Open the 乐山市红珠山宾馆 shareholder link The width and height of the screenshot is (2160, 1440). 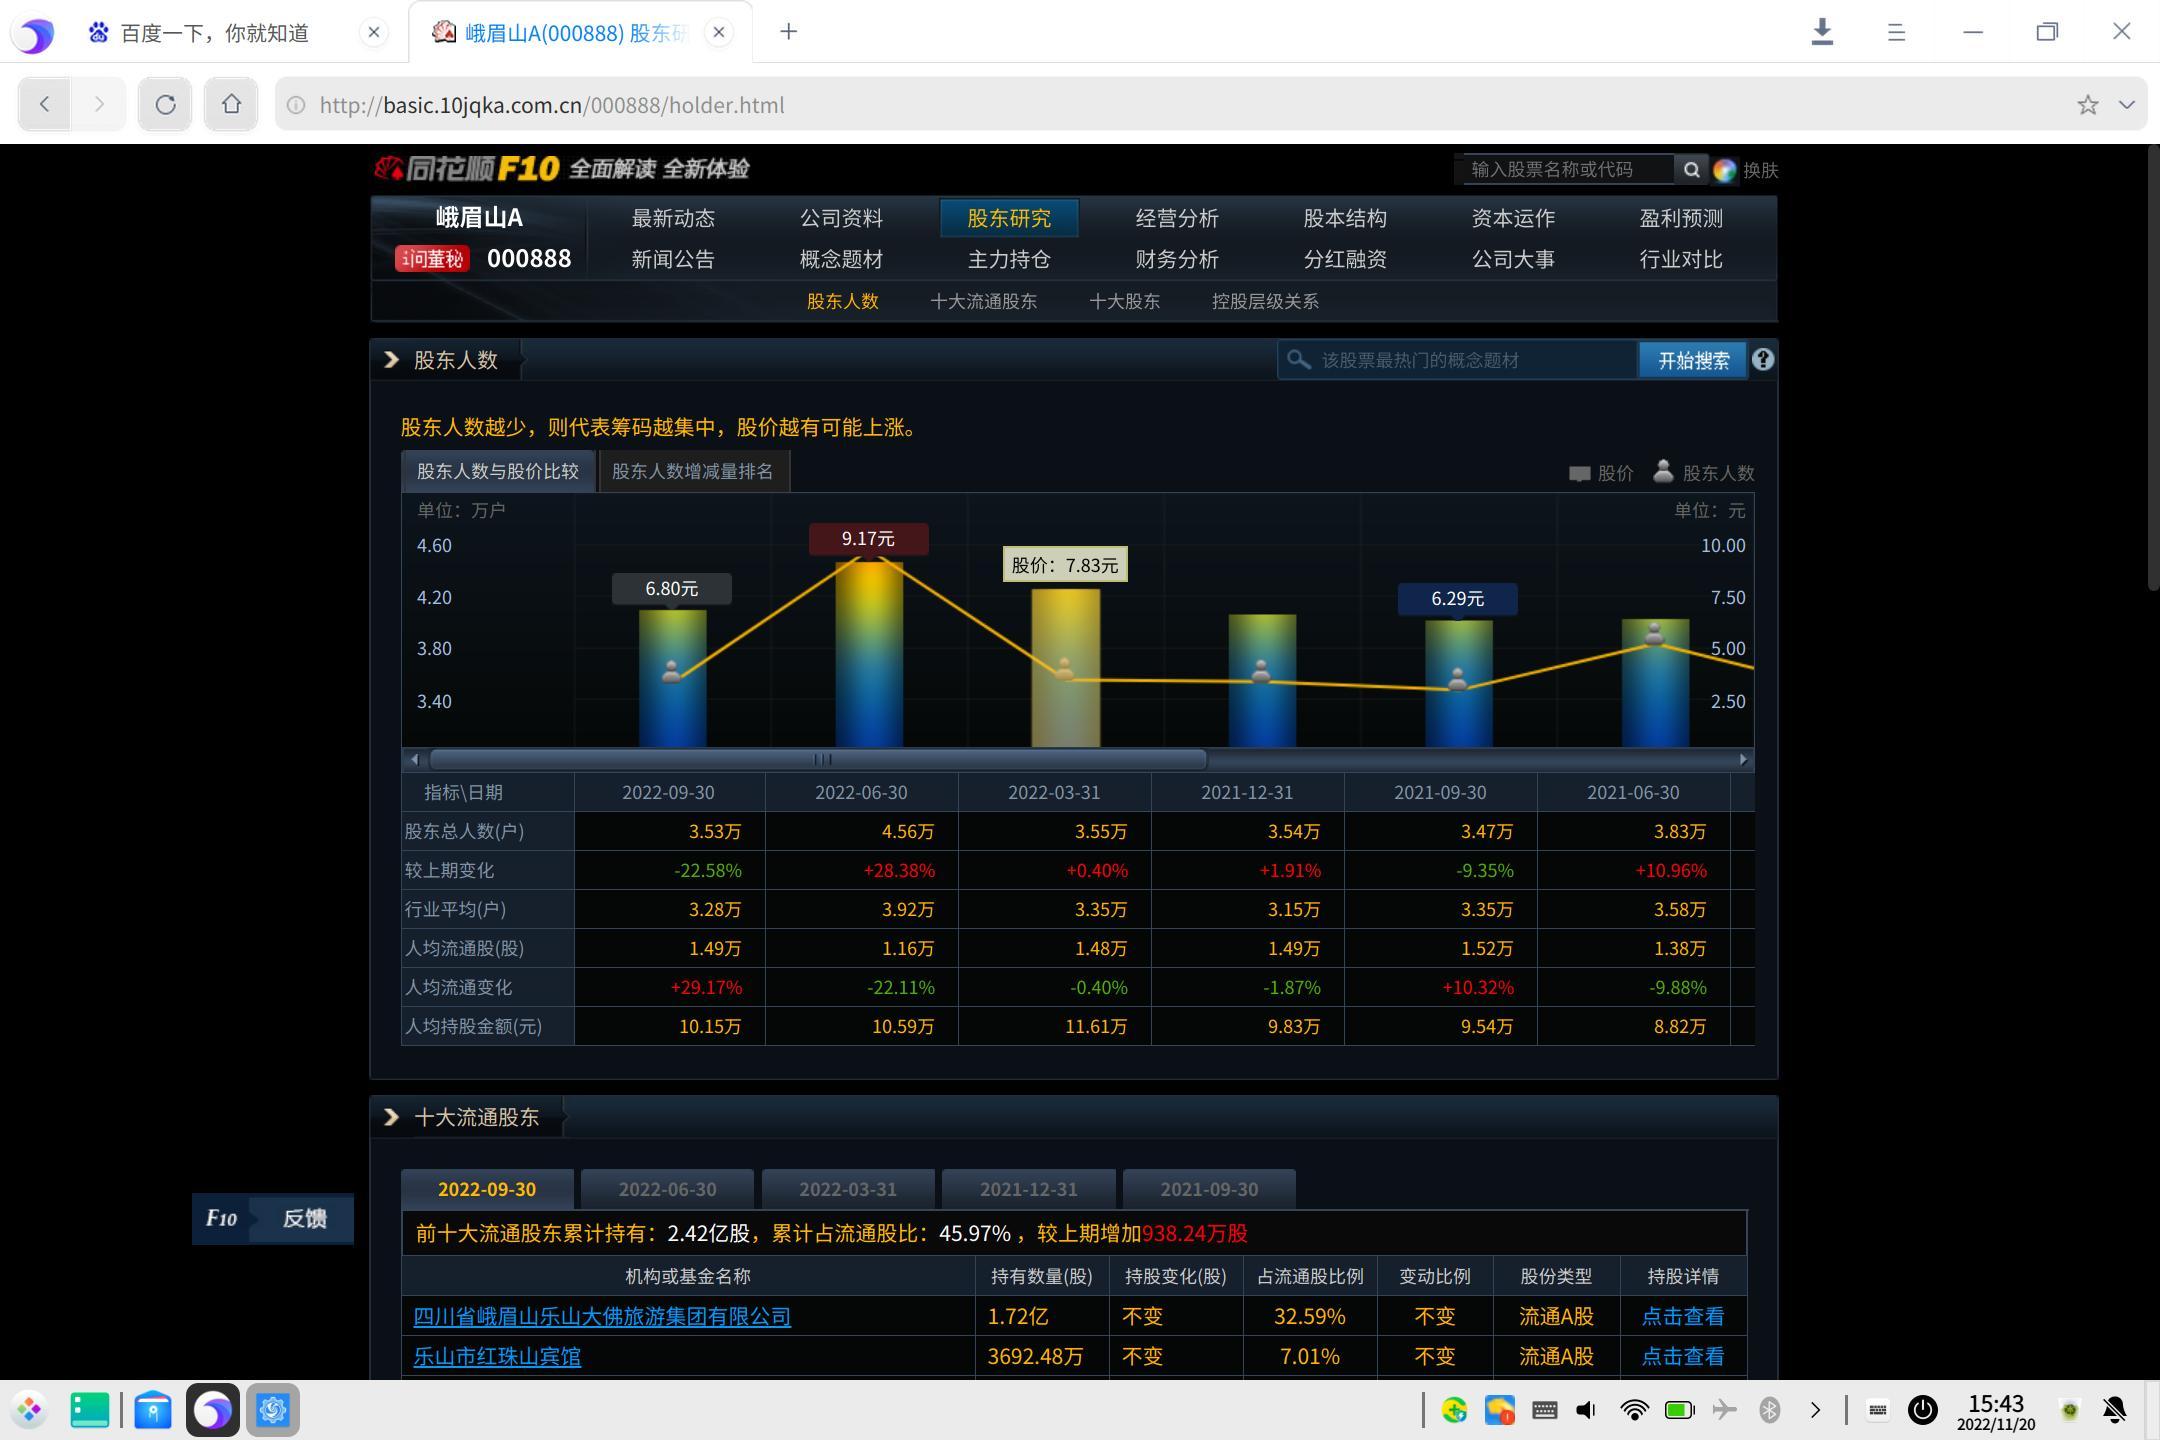497,1357
